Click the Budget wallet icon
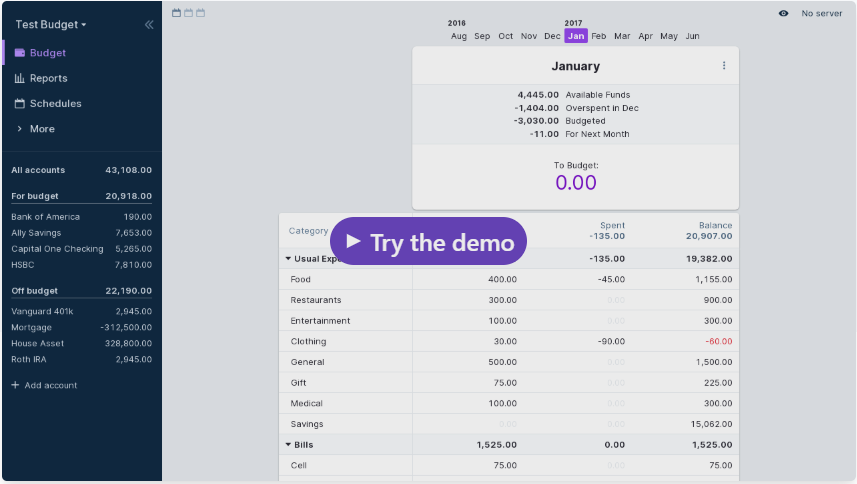This screenshot has height=484, width=857. pyautogui.click(x=19, y=53)
